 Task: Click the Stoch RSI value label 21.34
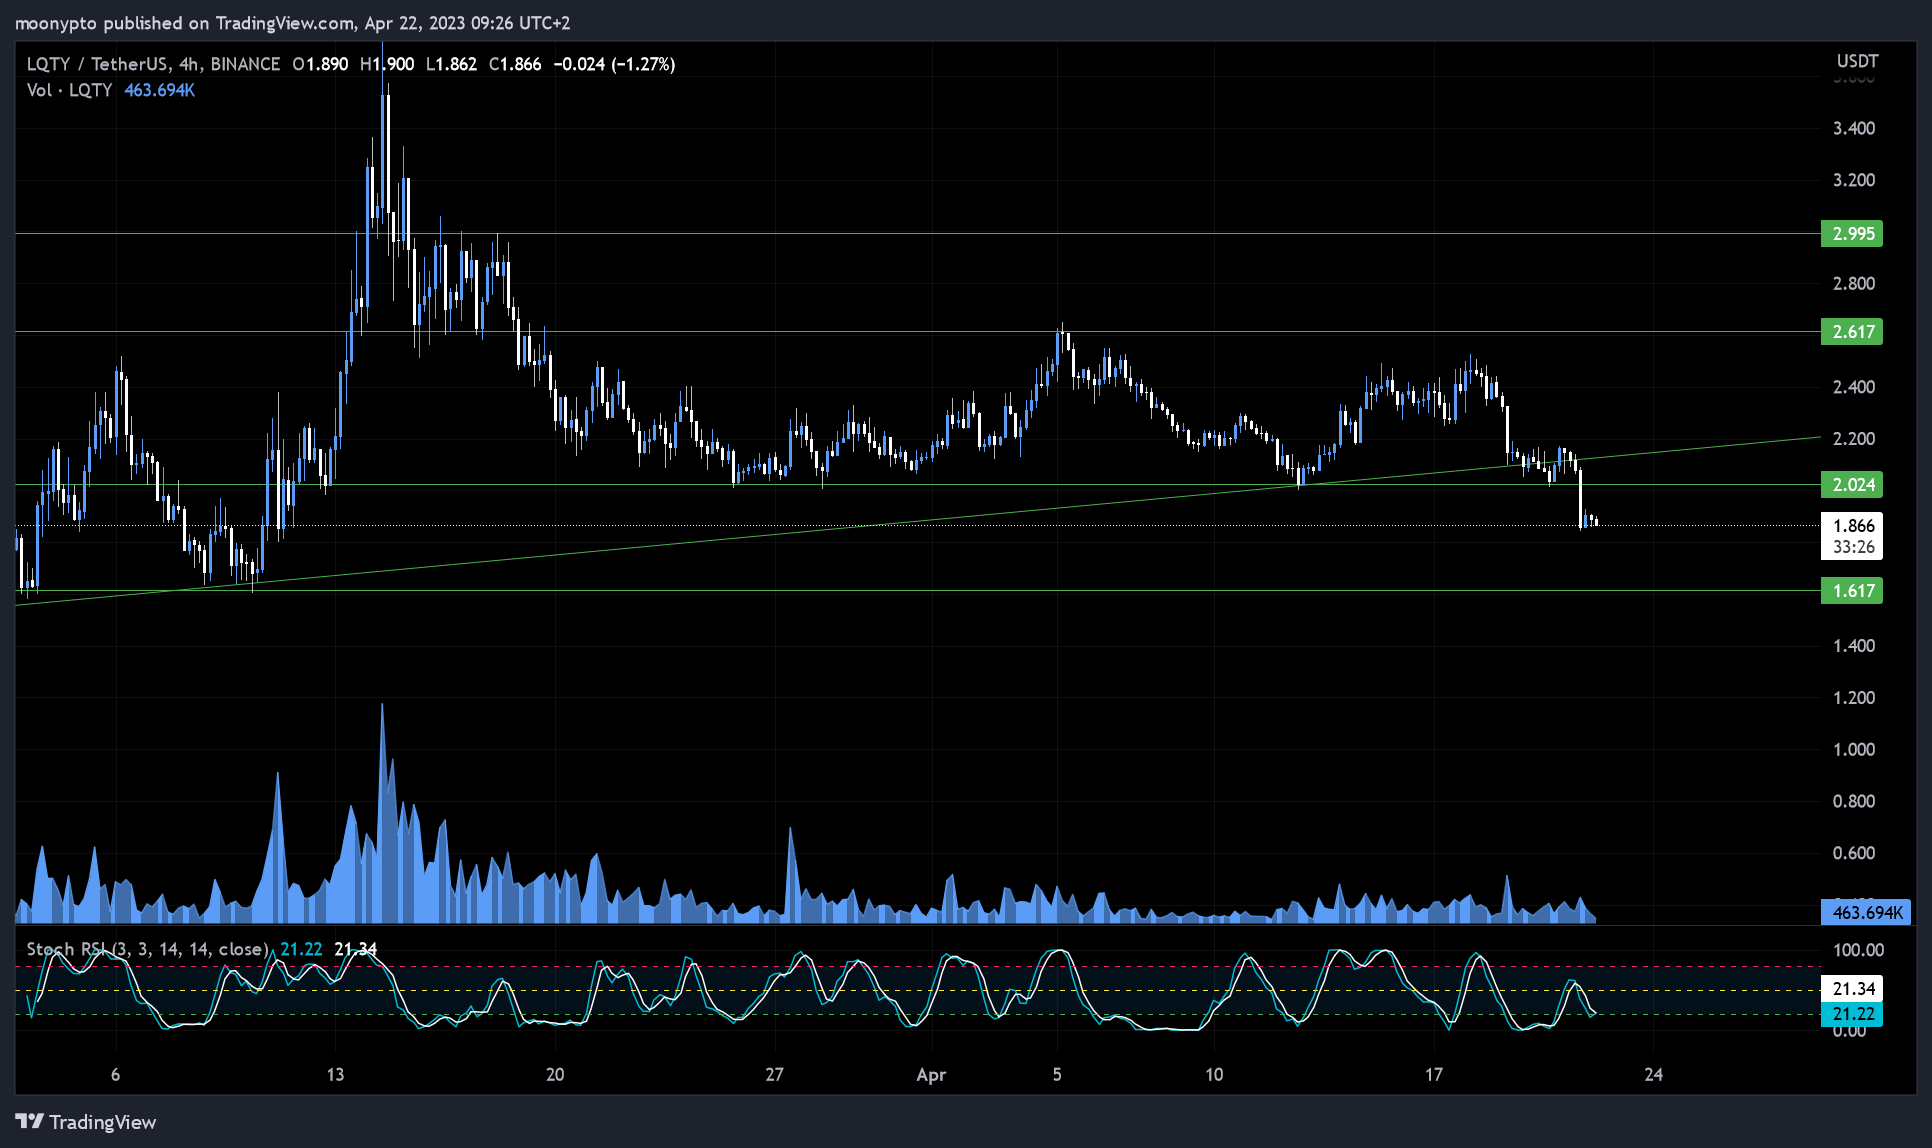click(1852, 989)
